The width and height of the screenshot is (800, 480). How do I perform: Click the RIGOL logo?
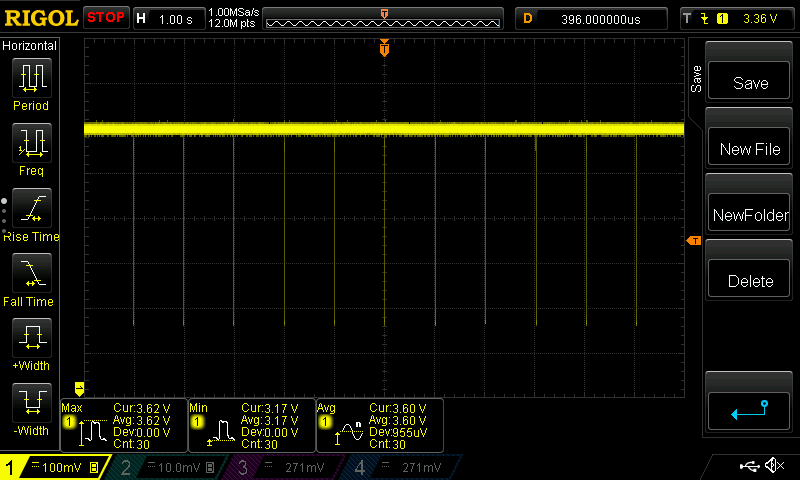click(x=41, y=18)
